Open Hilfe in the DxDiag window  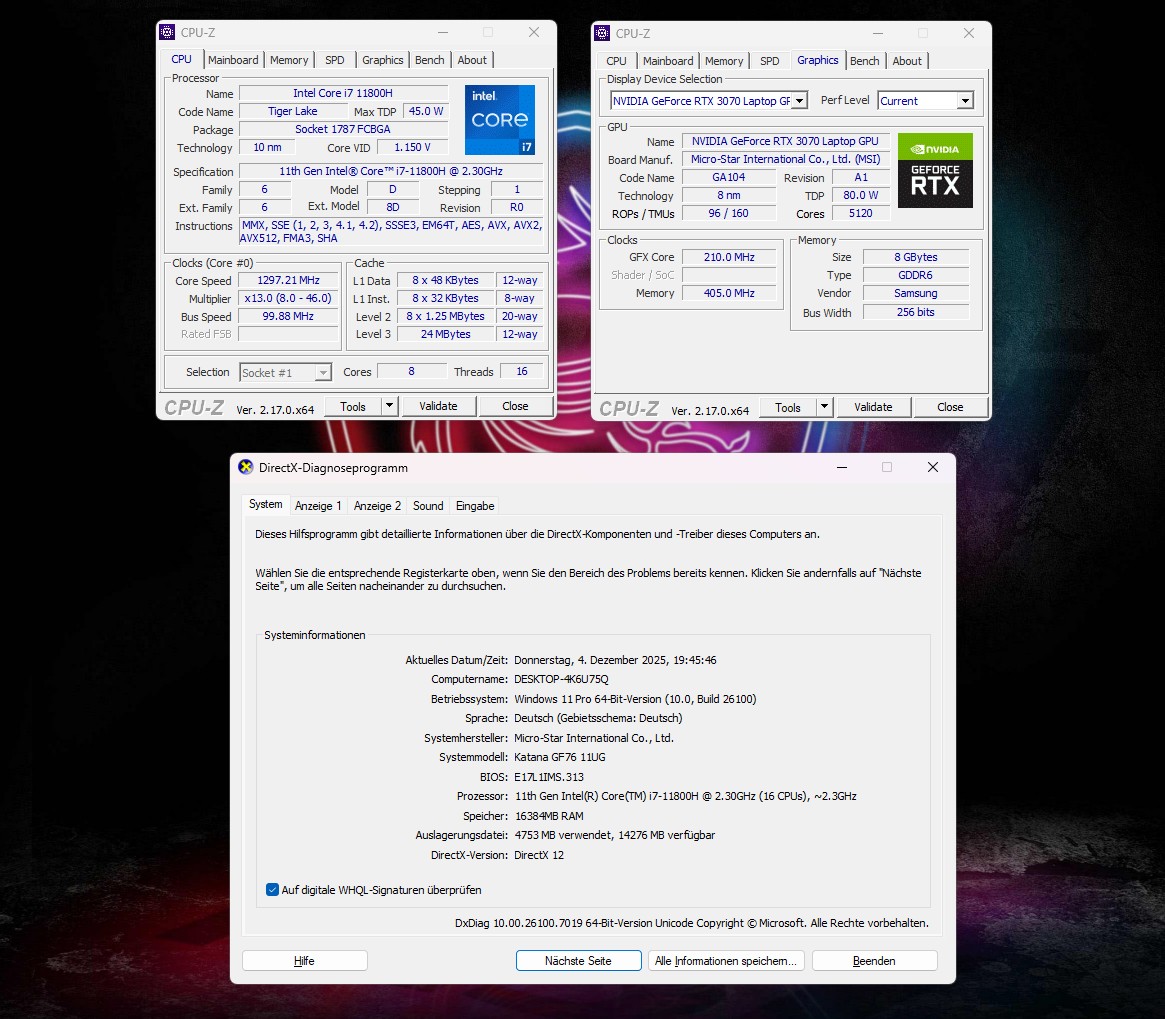pos(304,960)
